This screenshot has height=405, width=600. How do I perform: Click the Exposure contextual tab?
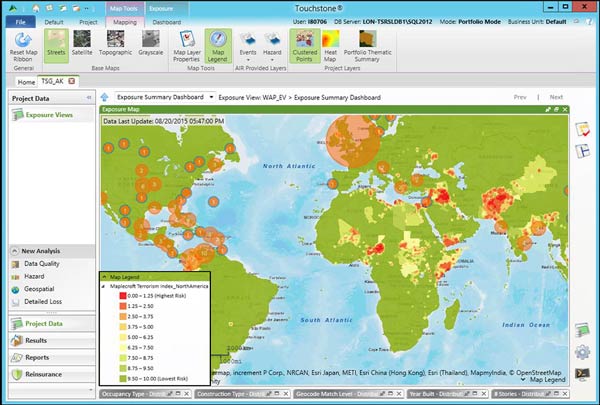point(161,8)
